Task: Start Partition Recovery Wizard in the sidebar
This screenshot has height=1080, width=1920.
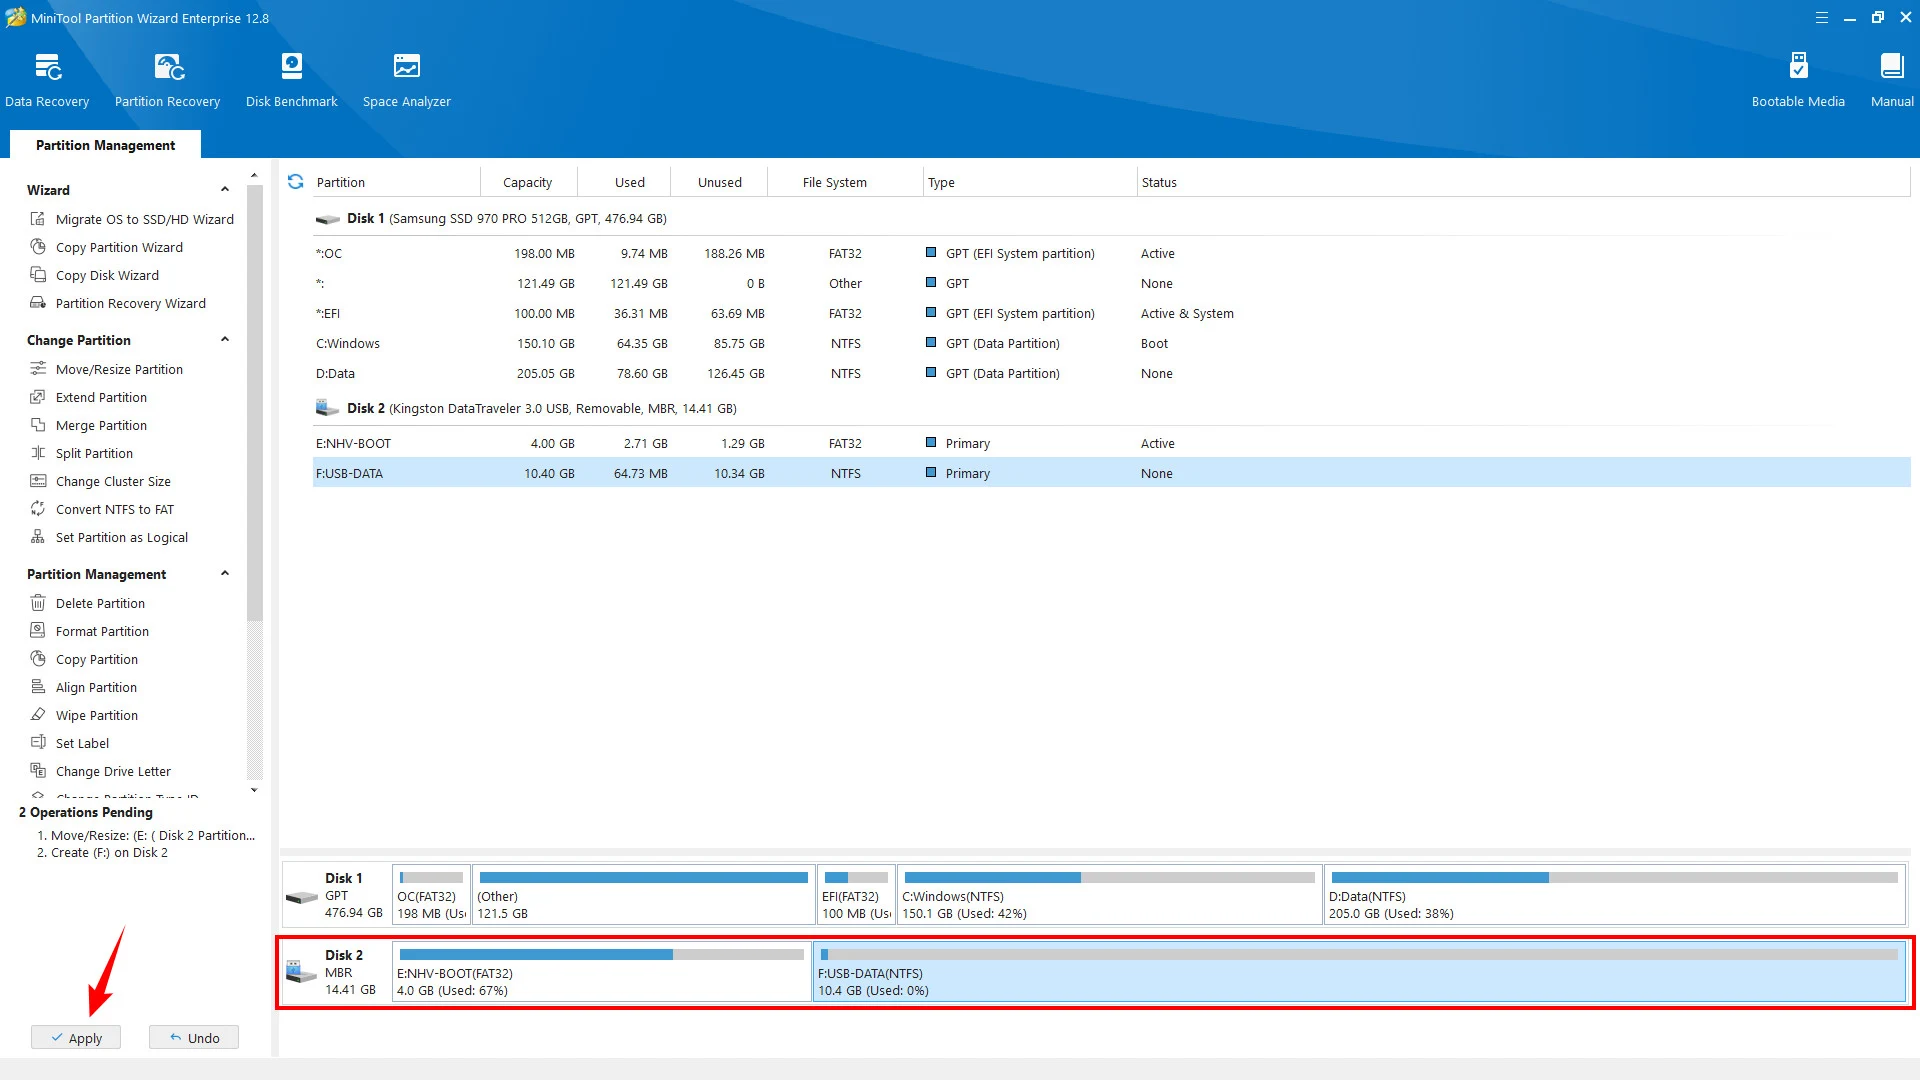Action: tap(117, 303)
